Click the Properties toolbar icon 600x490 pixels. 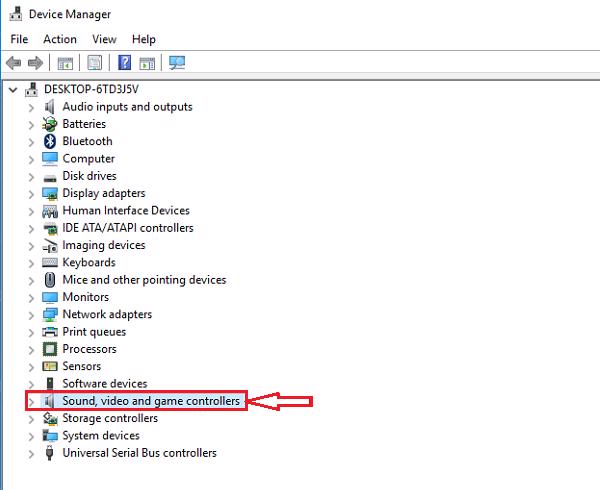[95, 63]
